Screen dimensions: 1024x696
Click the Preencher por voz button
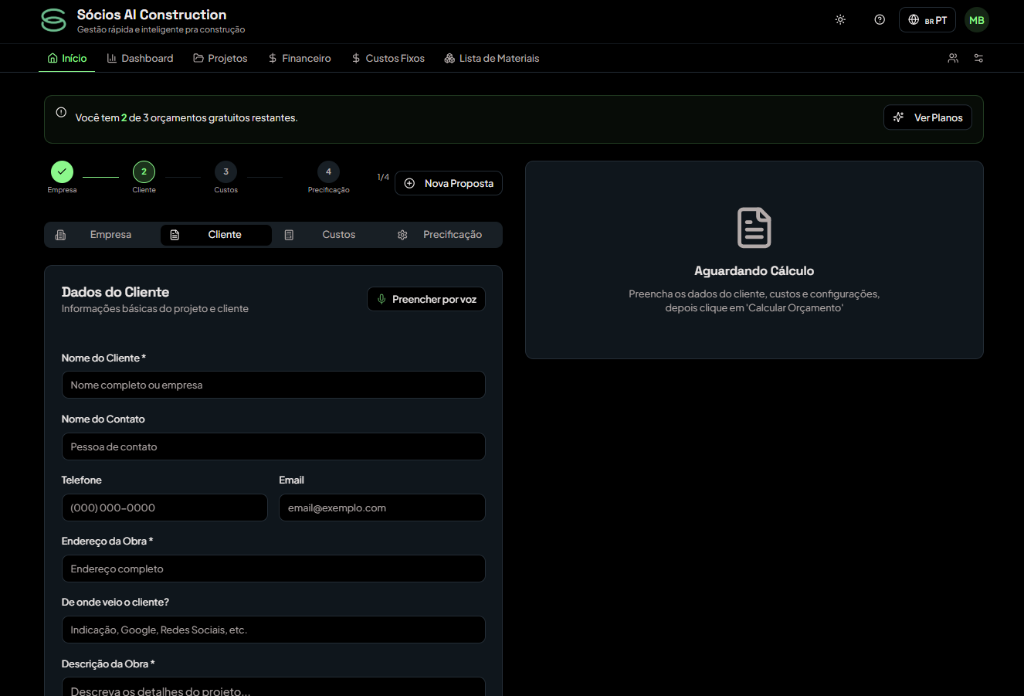coord(426,299)
